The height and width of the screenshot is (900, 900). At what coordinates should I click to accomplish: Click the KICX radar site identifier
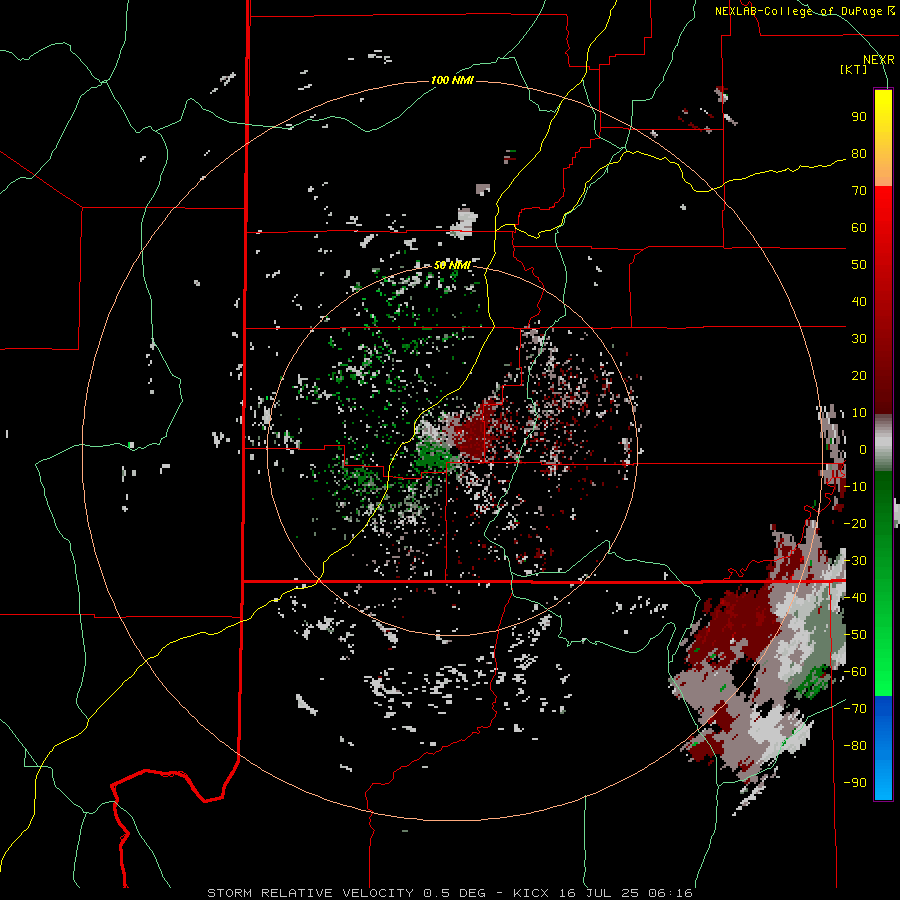(x=531, y=893)
